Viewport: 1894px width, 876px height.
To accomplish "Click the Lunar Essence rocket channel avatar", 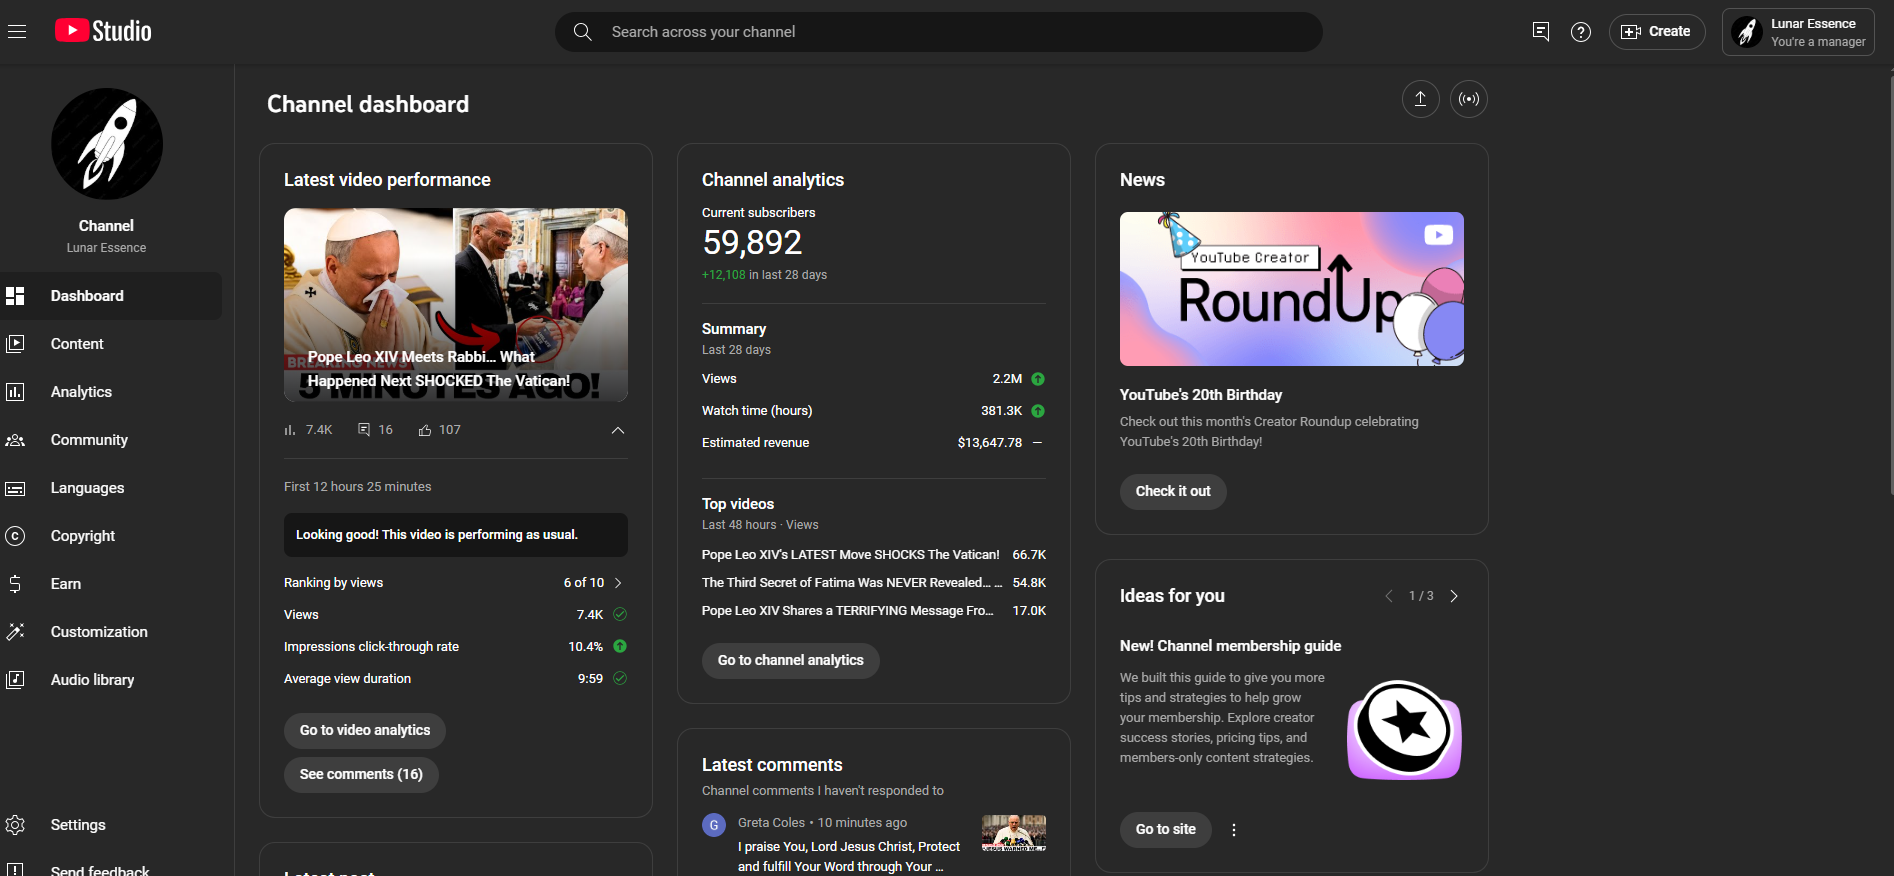I will (x=107, y=144).
